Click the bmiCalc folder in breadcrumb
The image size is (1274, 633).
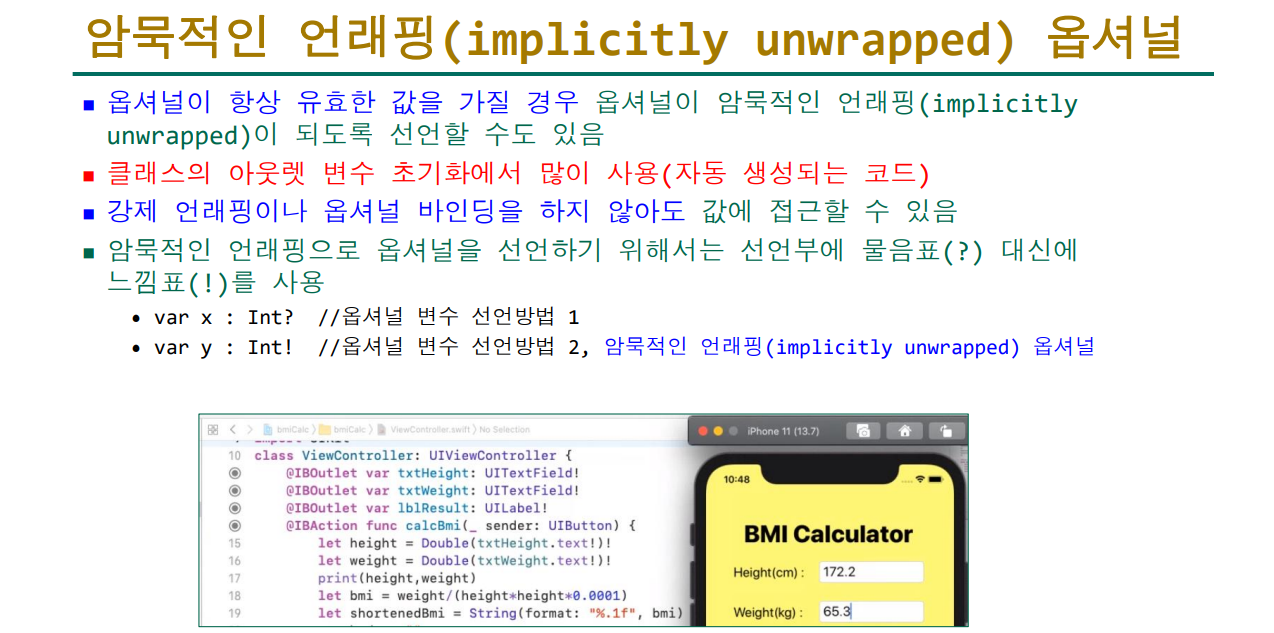(325, 430)
